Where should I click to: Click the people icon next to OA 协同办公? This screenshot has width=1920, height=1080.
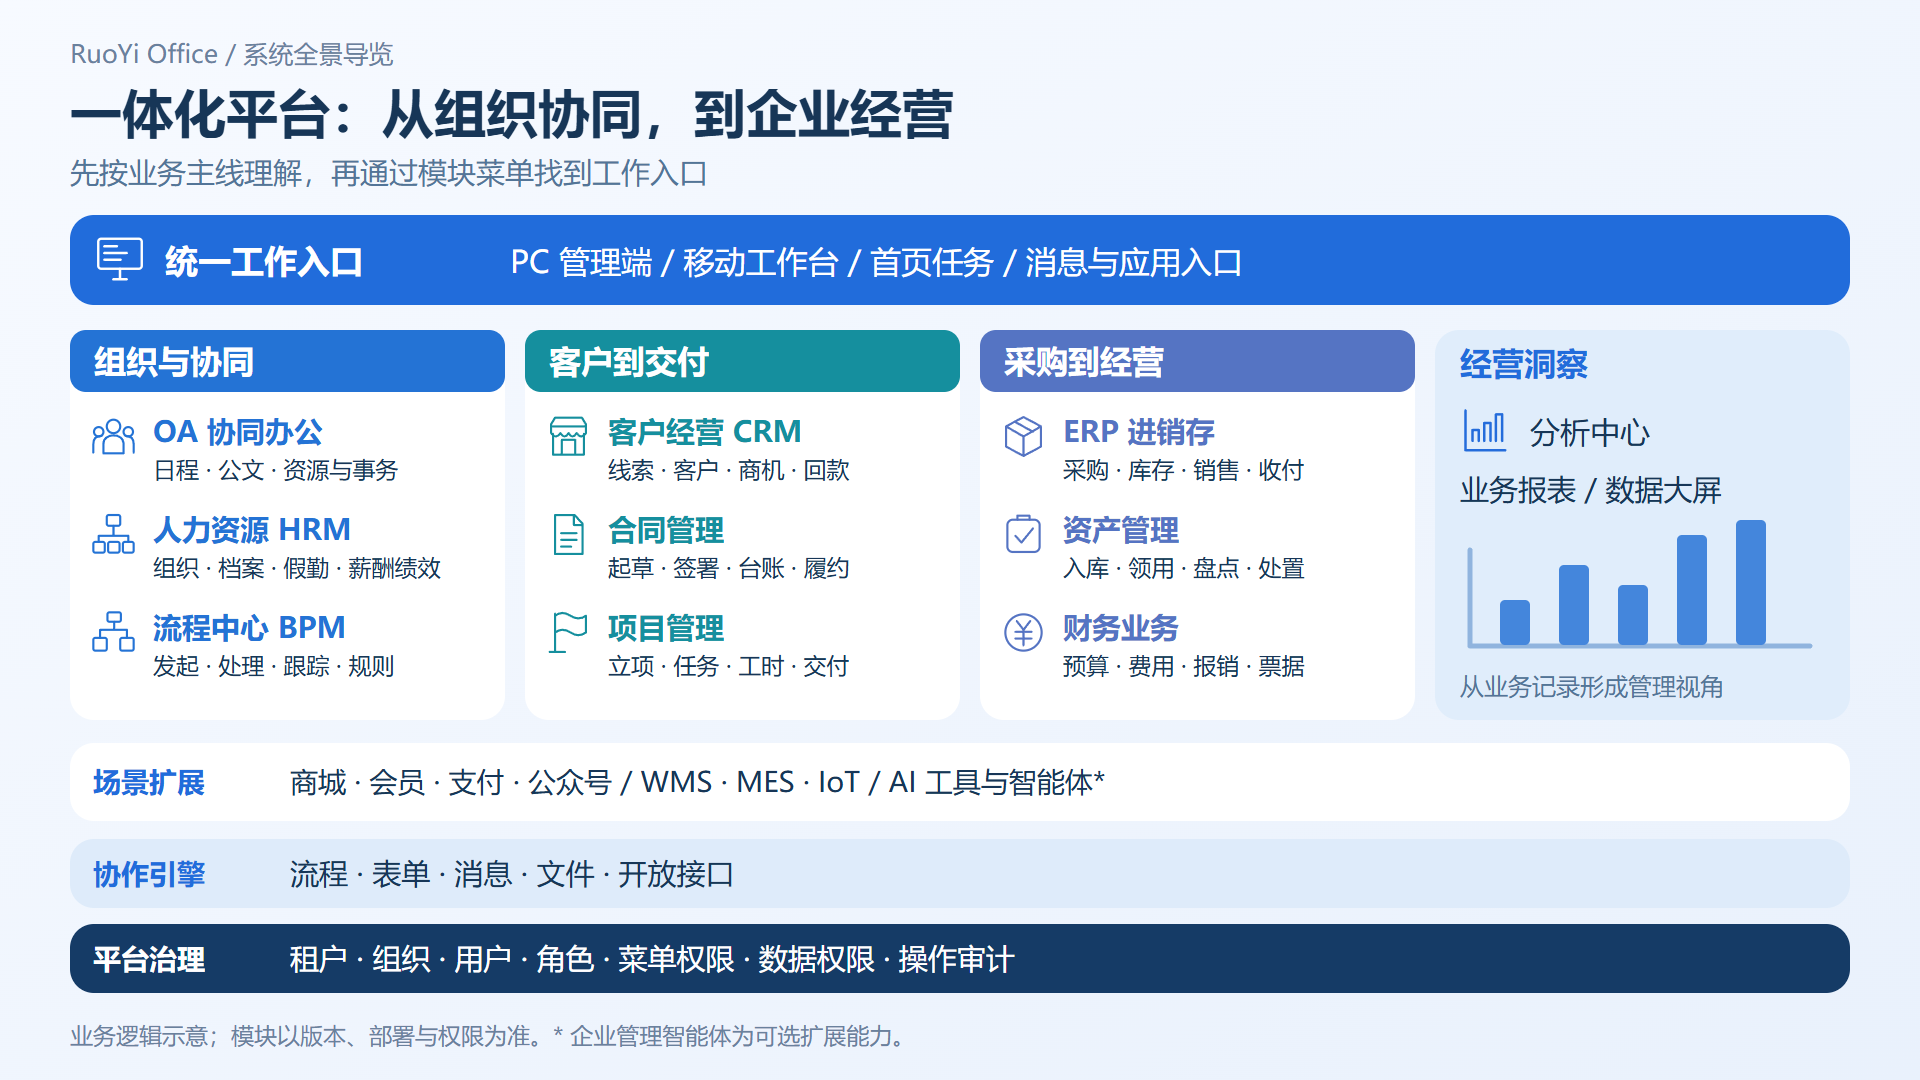(x=113, y=437)
